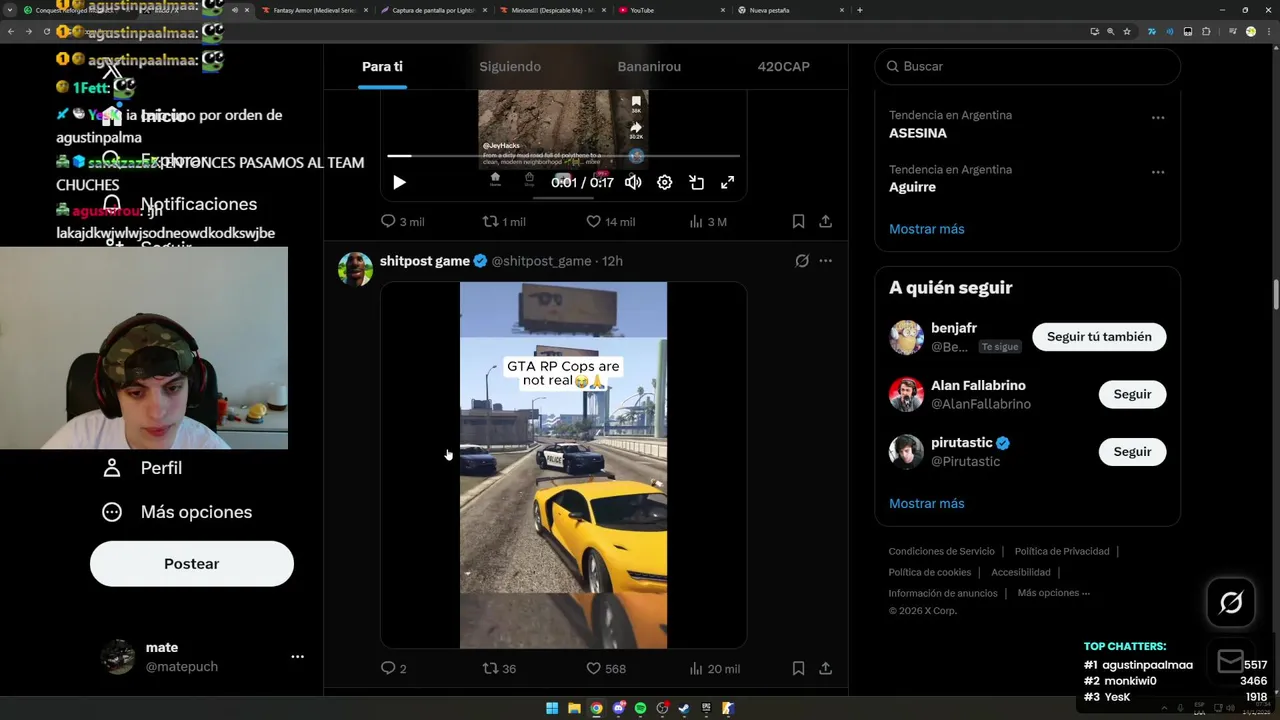
Task: Open a new browser tab with plus
Action: (x=860, y=10)
